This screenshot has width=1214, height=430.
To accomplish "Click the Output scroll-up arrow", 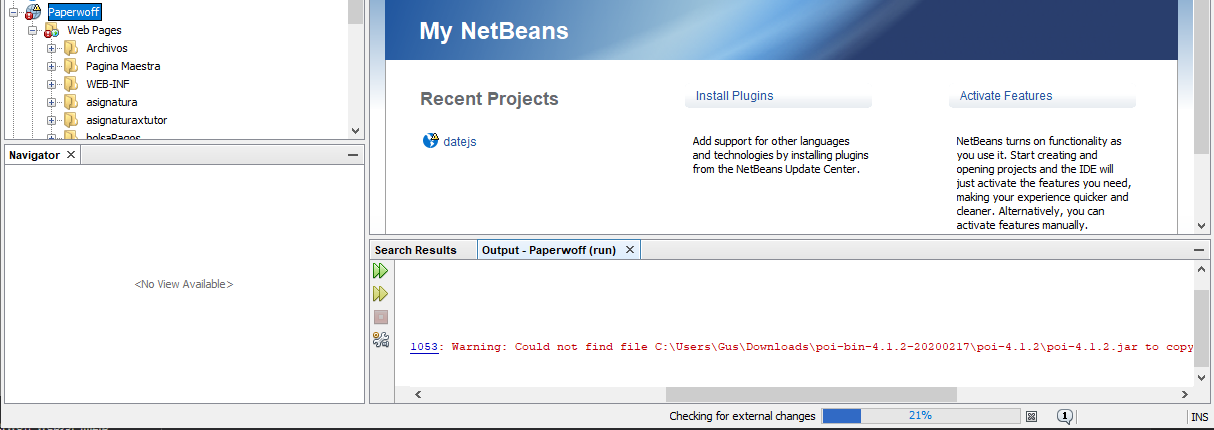I will point(1201,271).
